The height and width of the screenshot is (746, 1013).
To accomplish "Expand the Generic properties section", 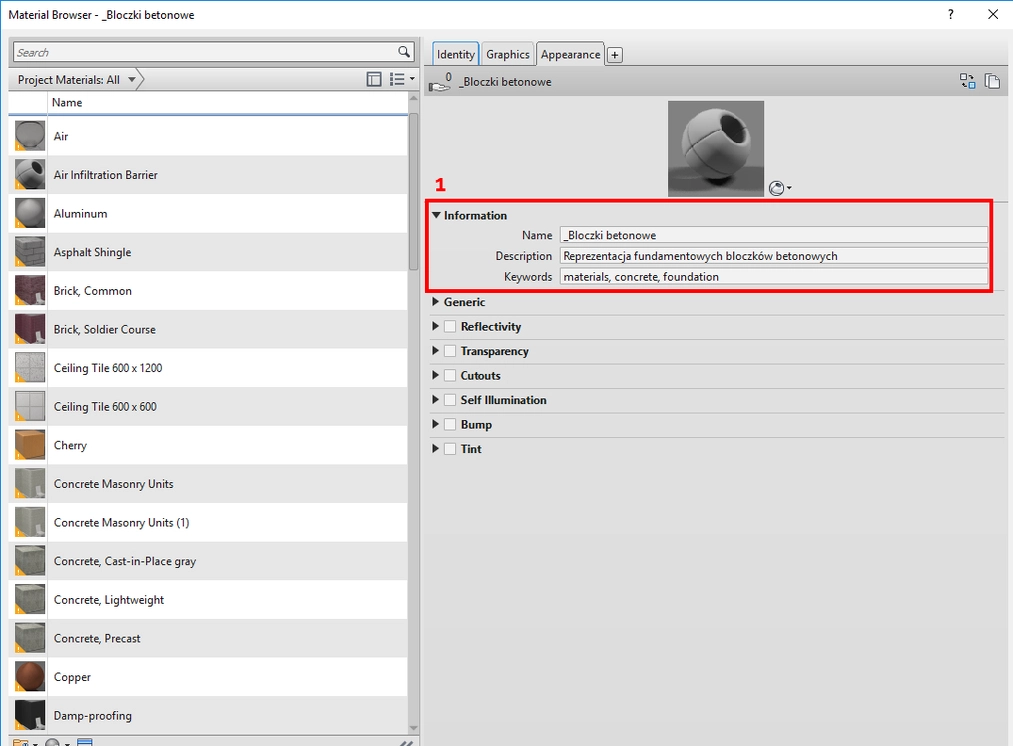I will tap(436, 302).
